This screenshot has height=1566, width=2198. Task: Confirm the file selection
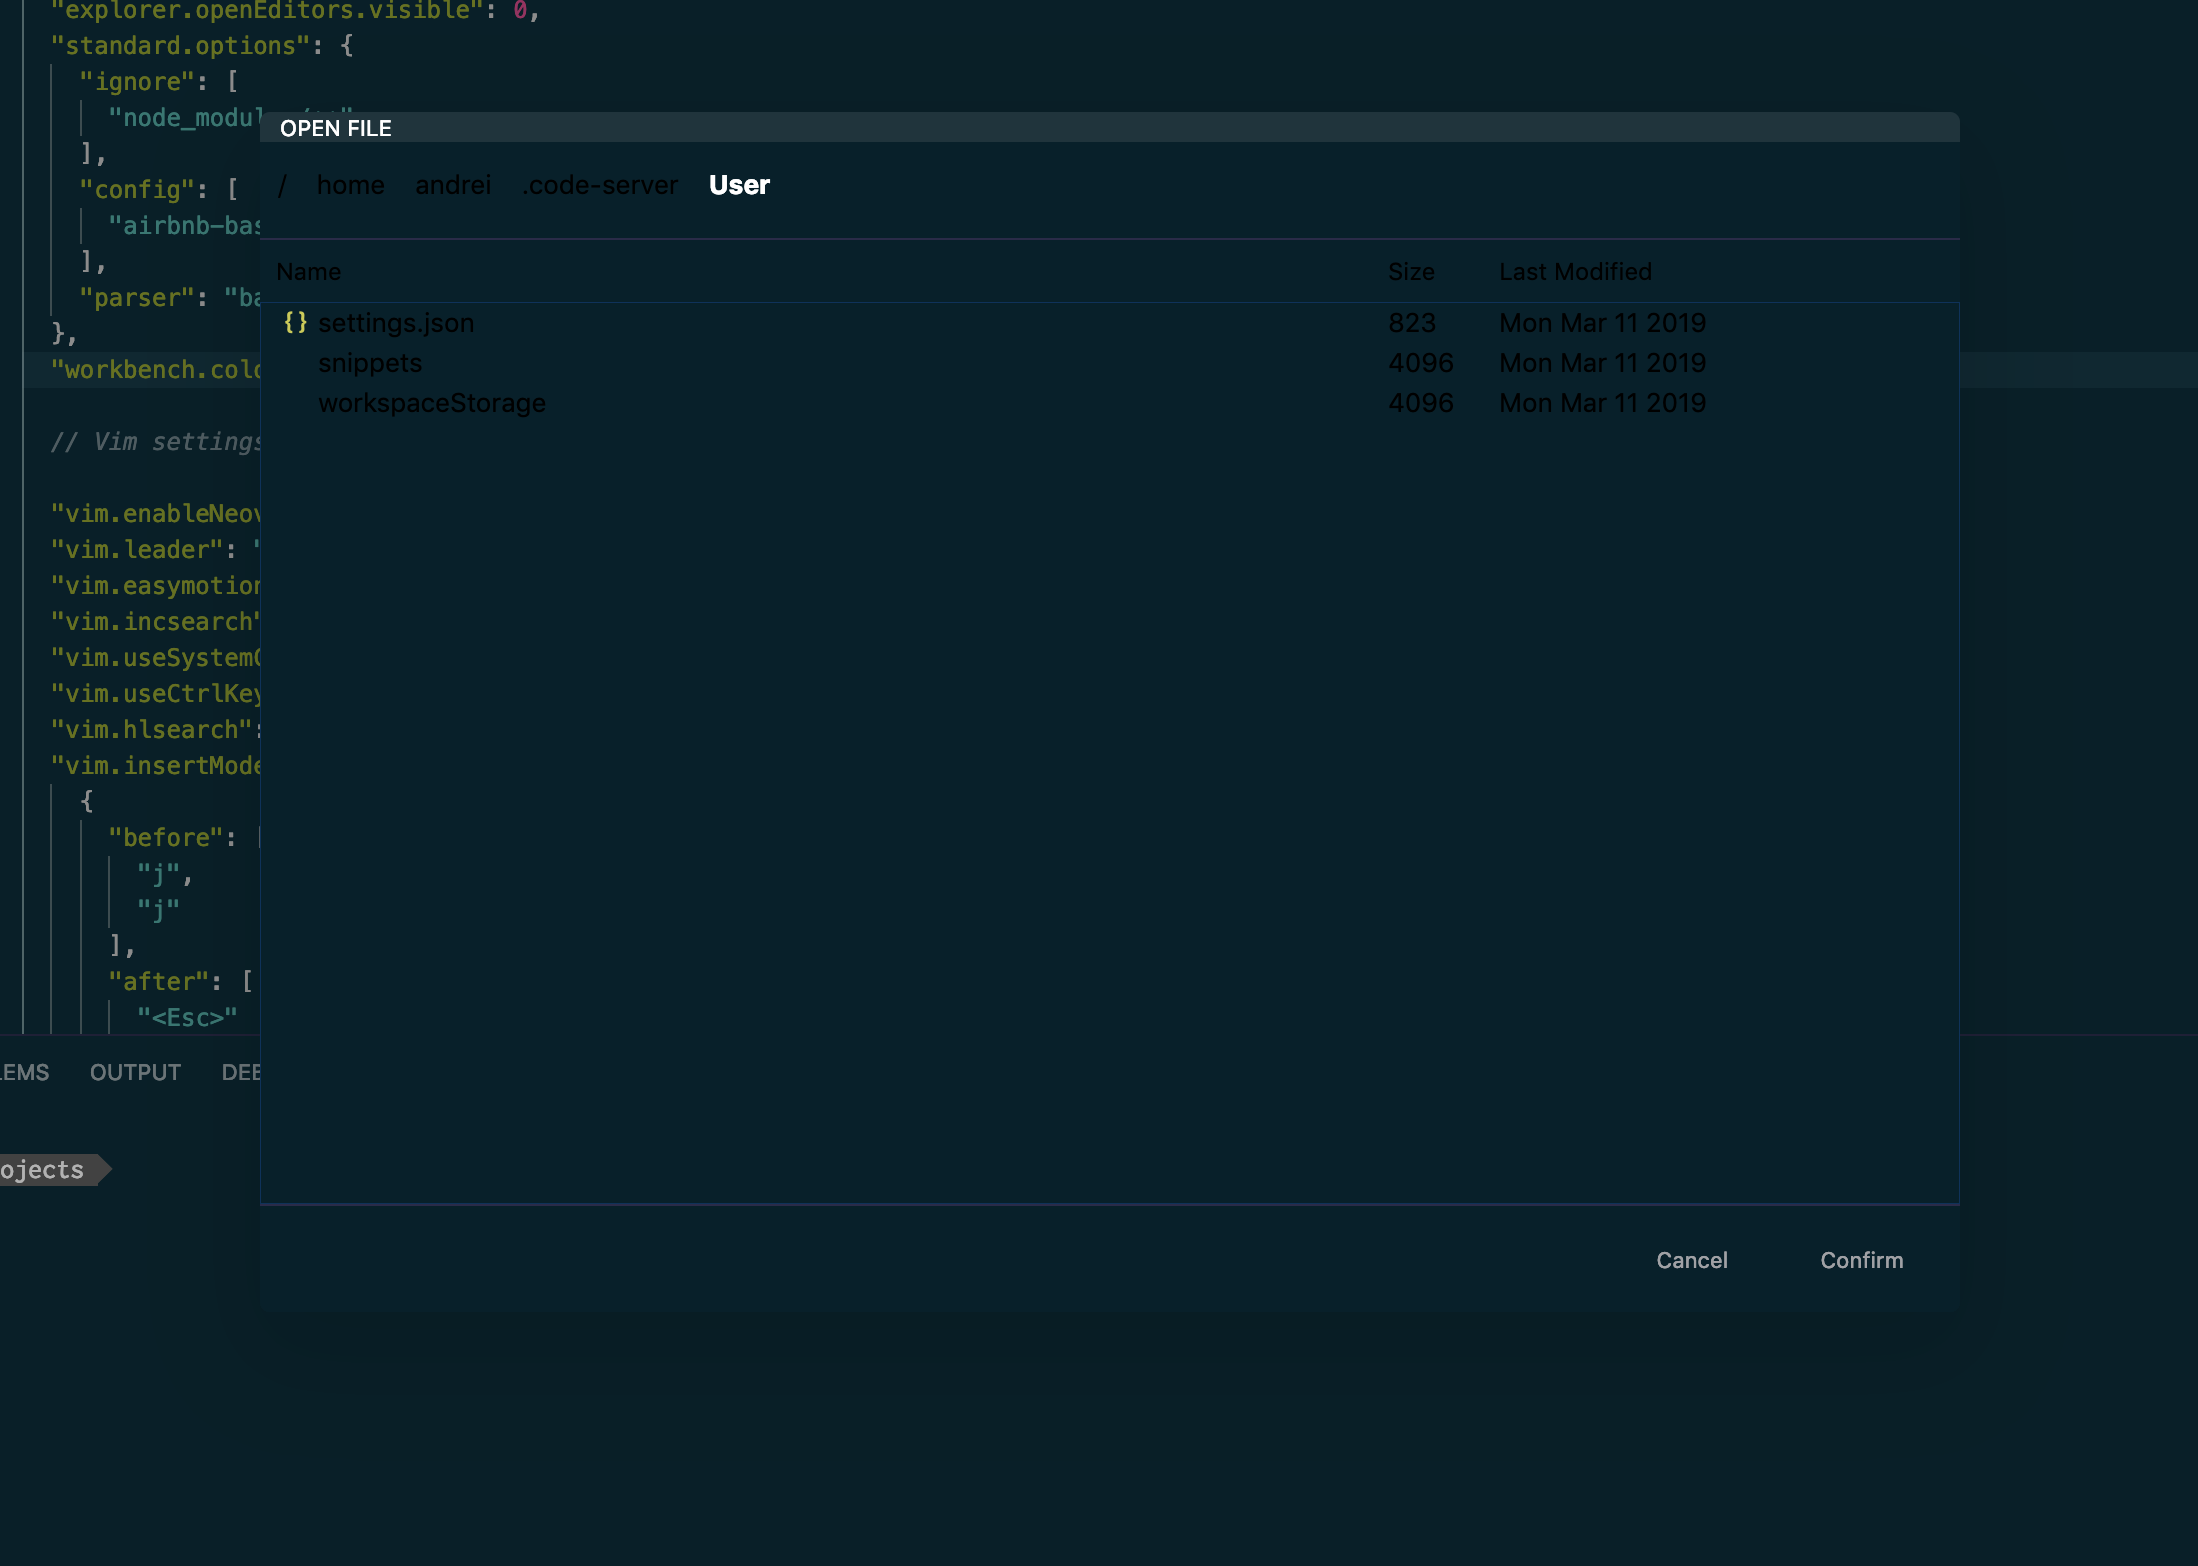[x=1861, y=1260]
